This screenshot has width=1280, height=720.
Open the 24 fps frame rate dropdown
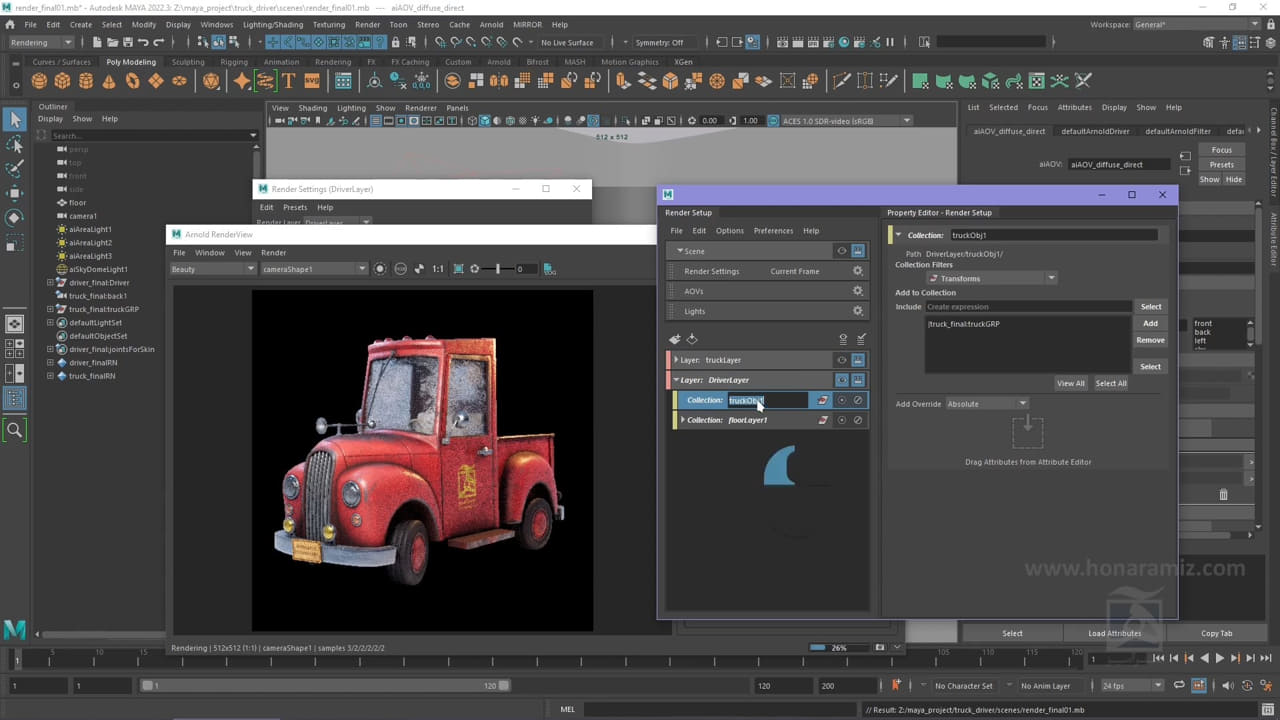tap(1132, 685)
